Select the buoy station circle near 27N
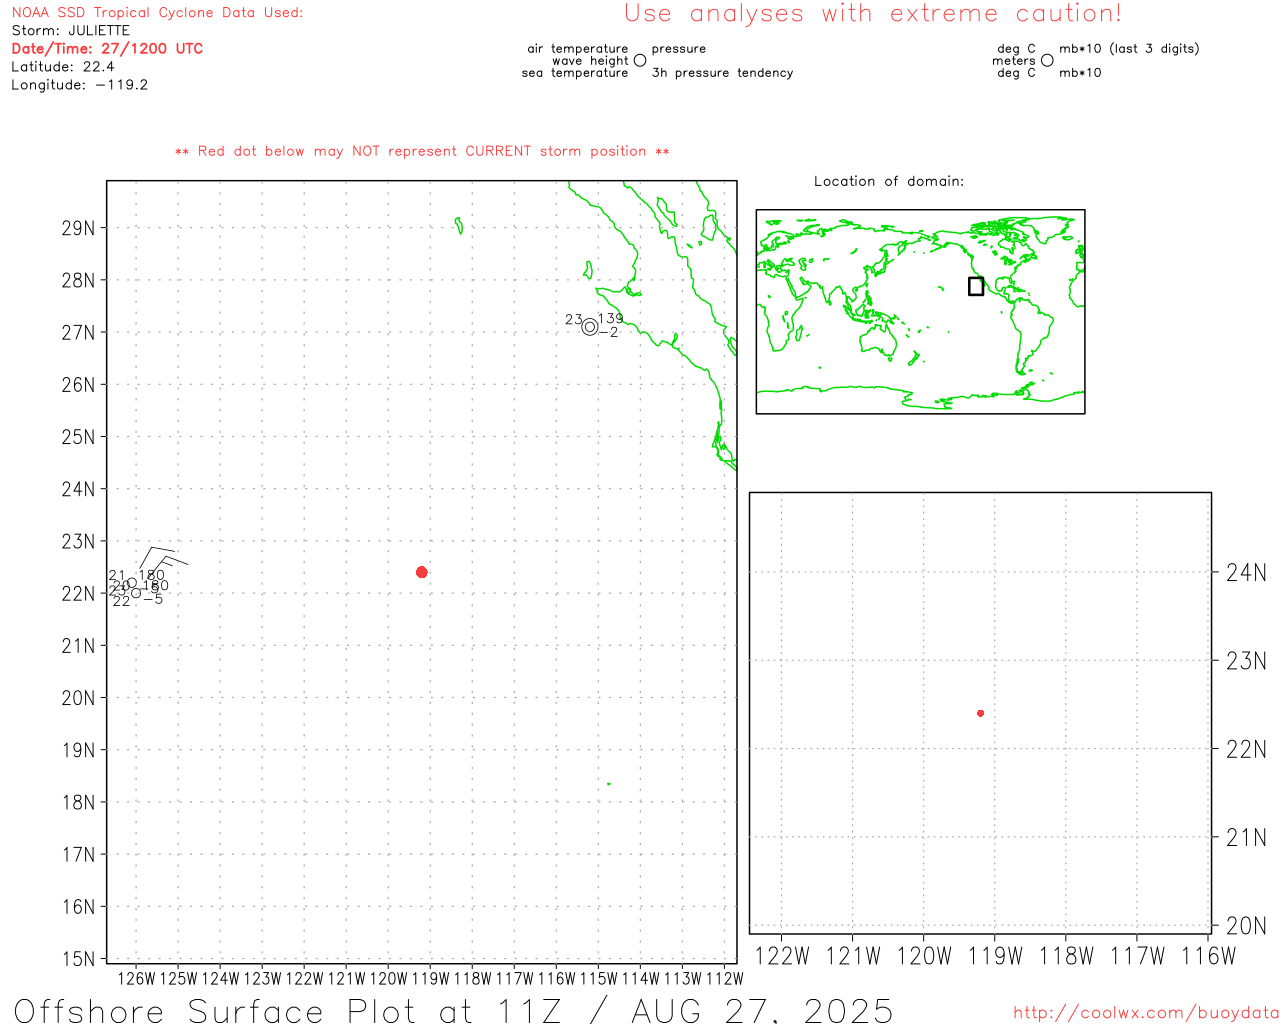The image size is (1280, 1024). [590, 327]
